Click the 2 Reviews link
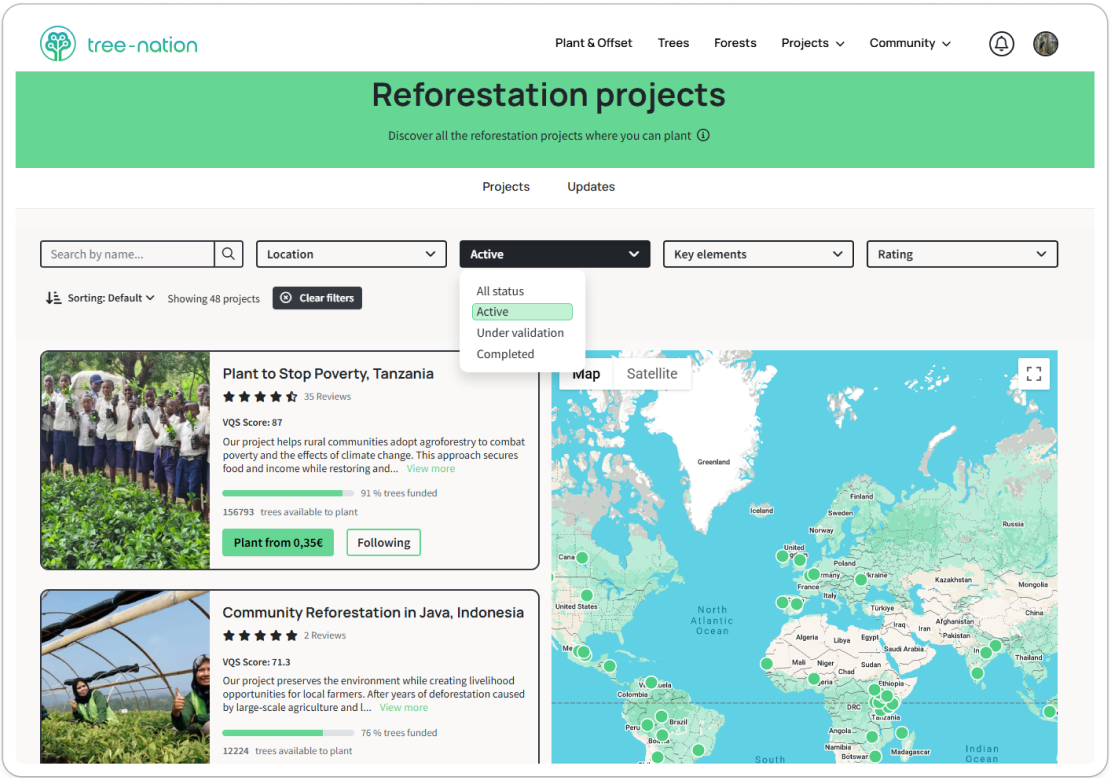The width and height of the screenshot is (1110, 778). (x=325, y=636)
